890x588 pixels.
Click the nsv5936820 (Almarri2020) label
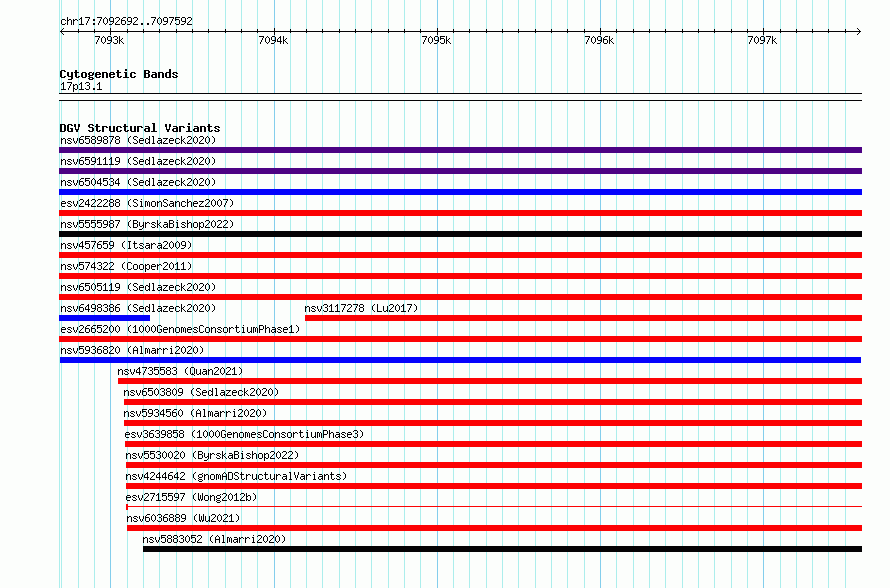click(x=132, y=350)
